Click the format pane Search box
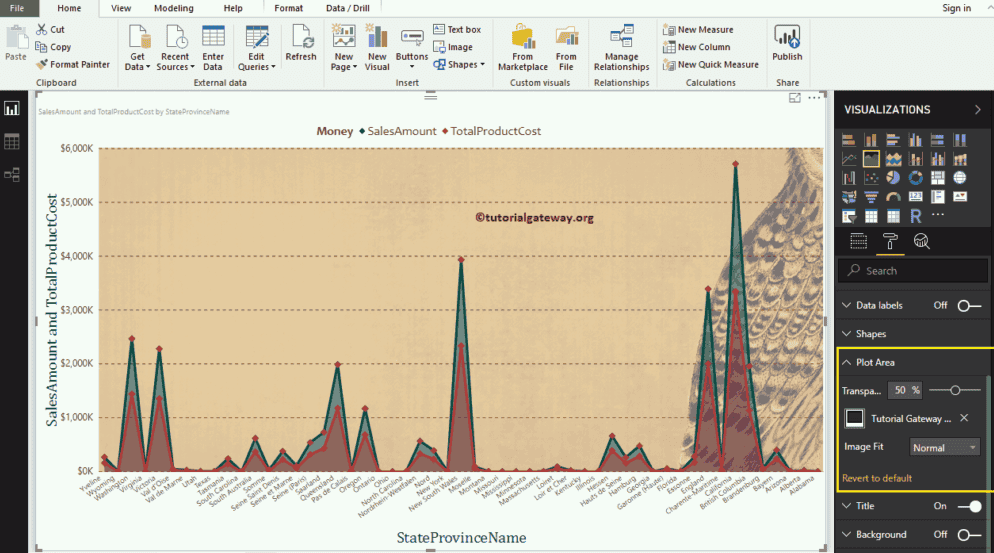Image resolution: width=994 pixels, height=553 pixels. pos(913,271)
